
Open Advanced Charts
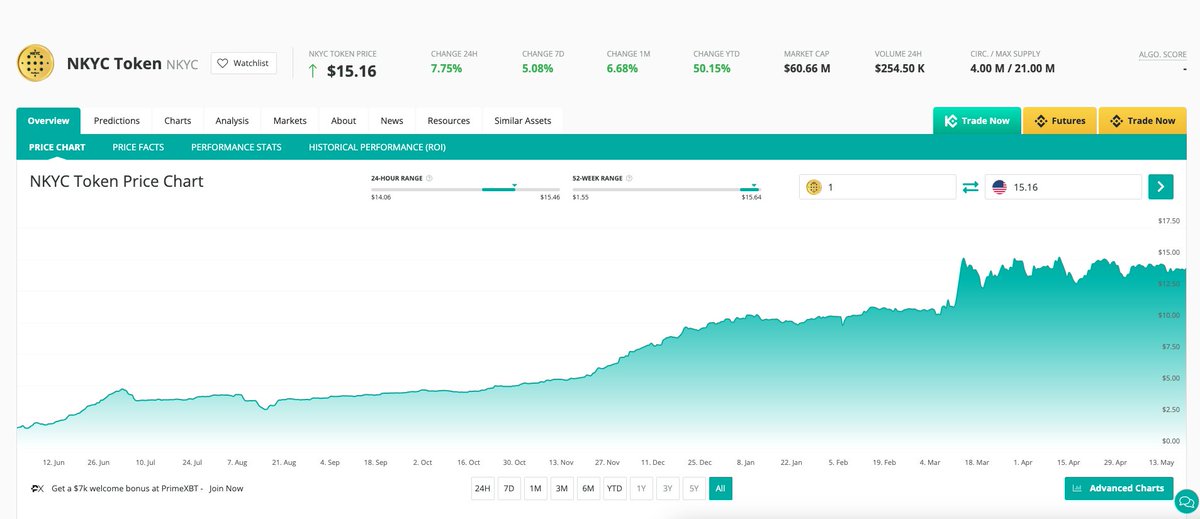pos(1119,488)
